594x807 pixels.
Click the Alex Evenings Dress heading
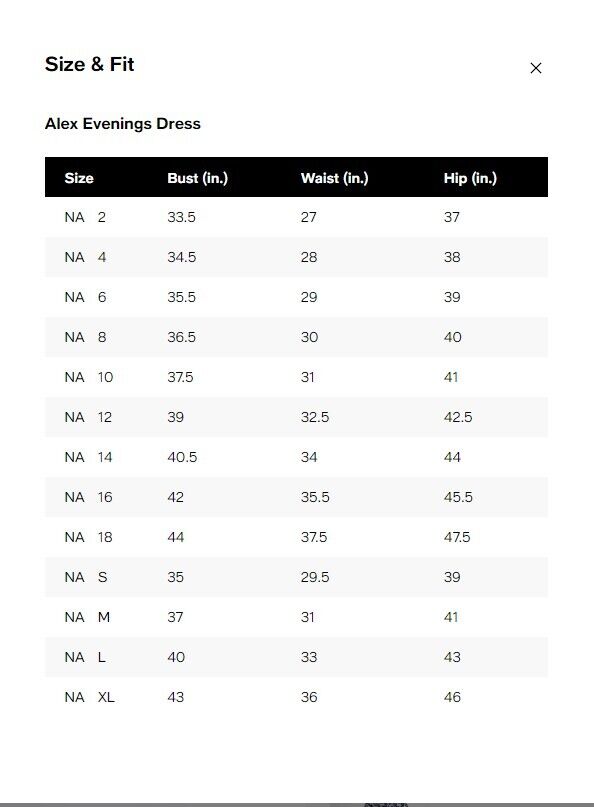click(123, 124)
